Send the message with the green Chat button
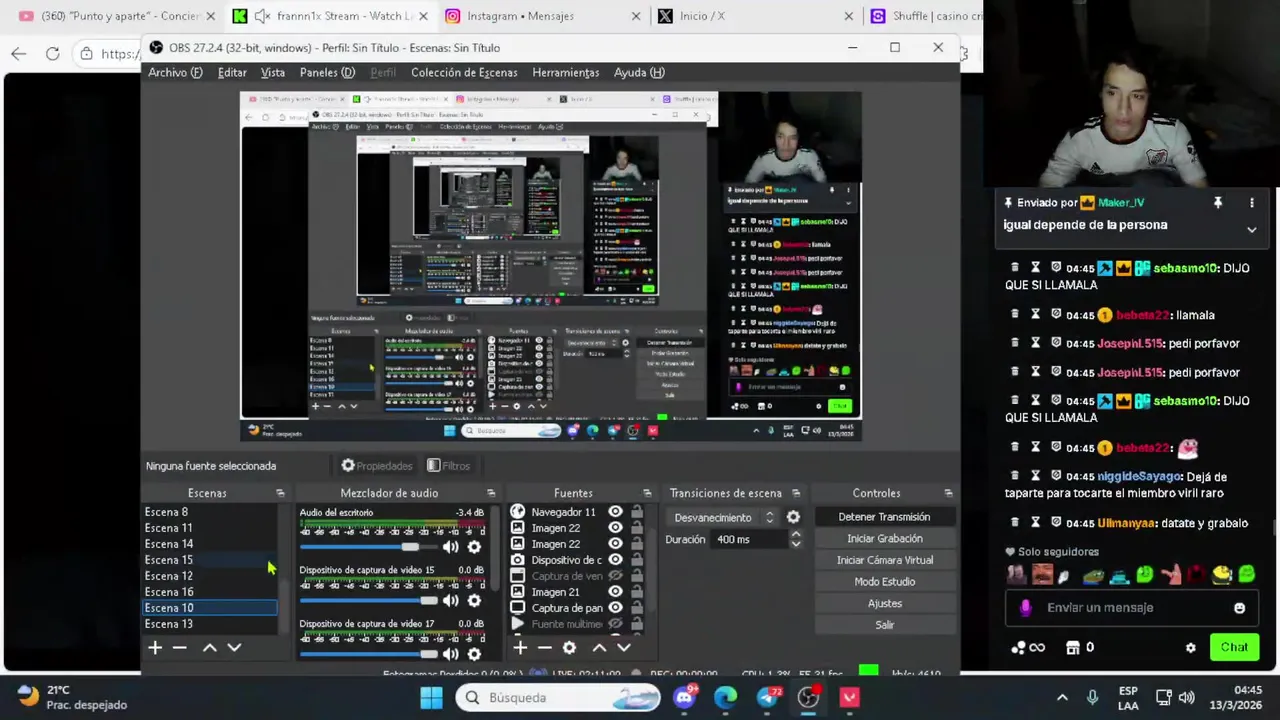Screen dimensions: 1280x720 1234,648
